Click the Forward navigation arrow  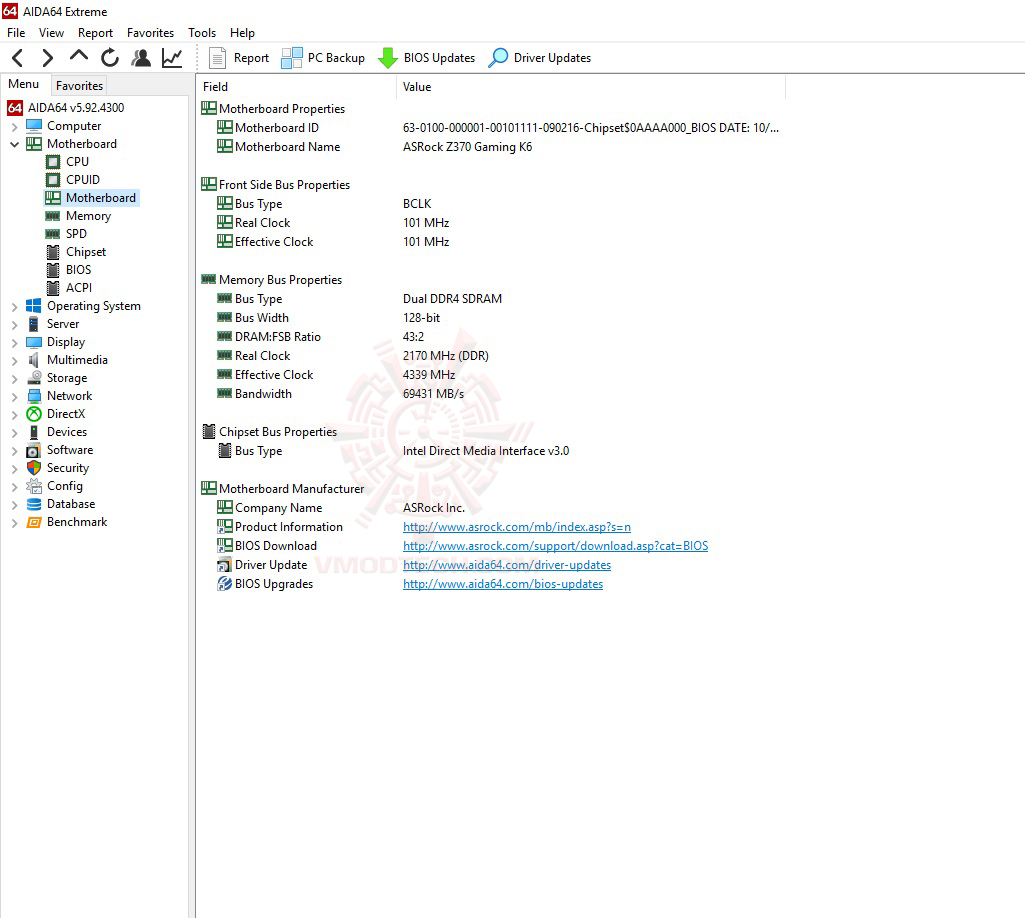pos(48,58)
